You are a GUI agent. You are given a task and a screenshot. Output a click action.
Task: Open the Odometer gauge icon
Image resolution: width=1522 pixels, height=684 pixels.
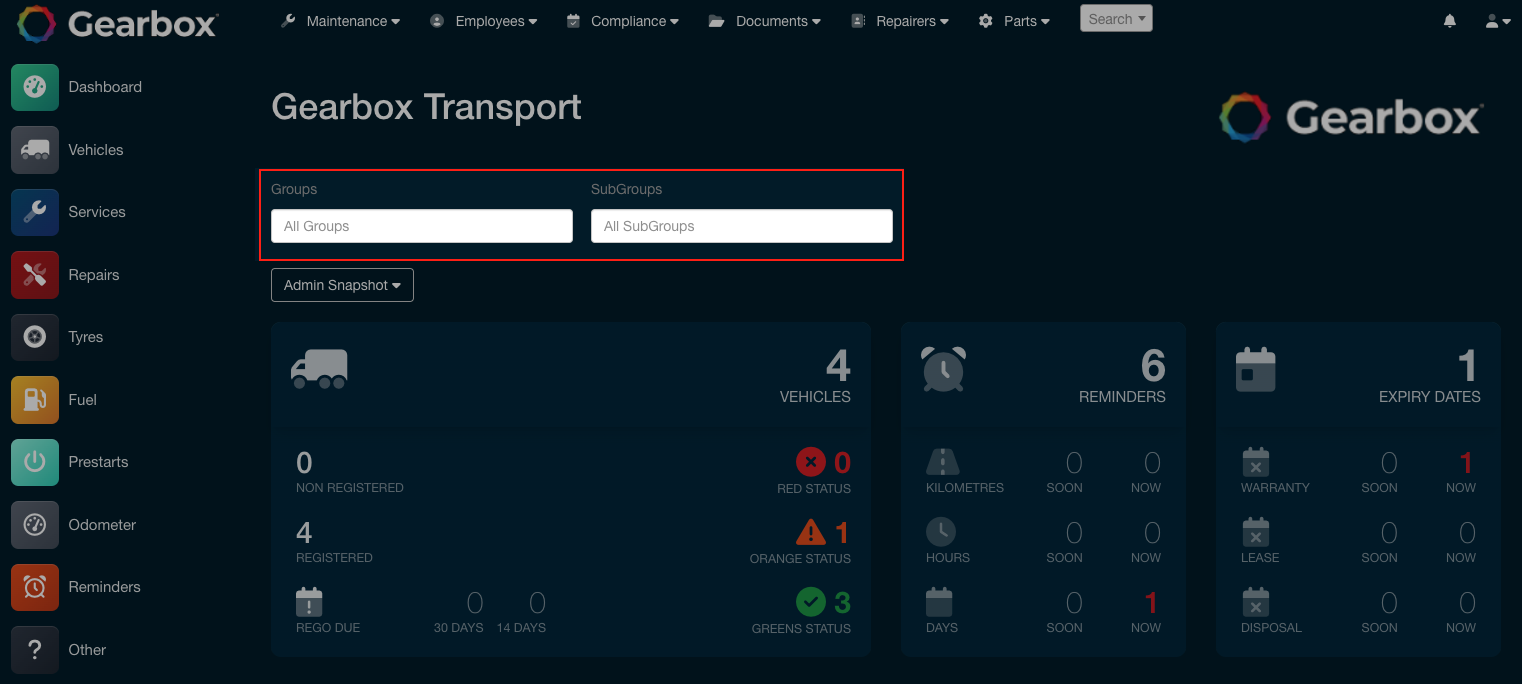(x=35, y=525)
